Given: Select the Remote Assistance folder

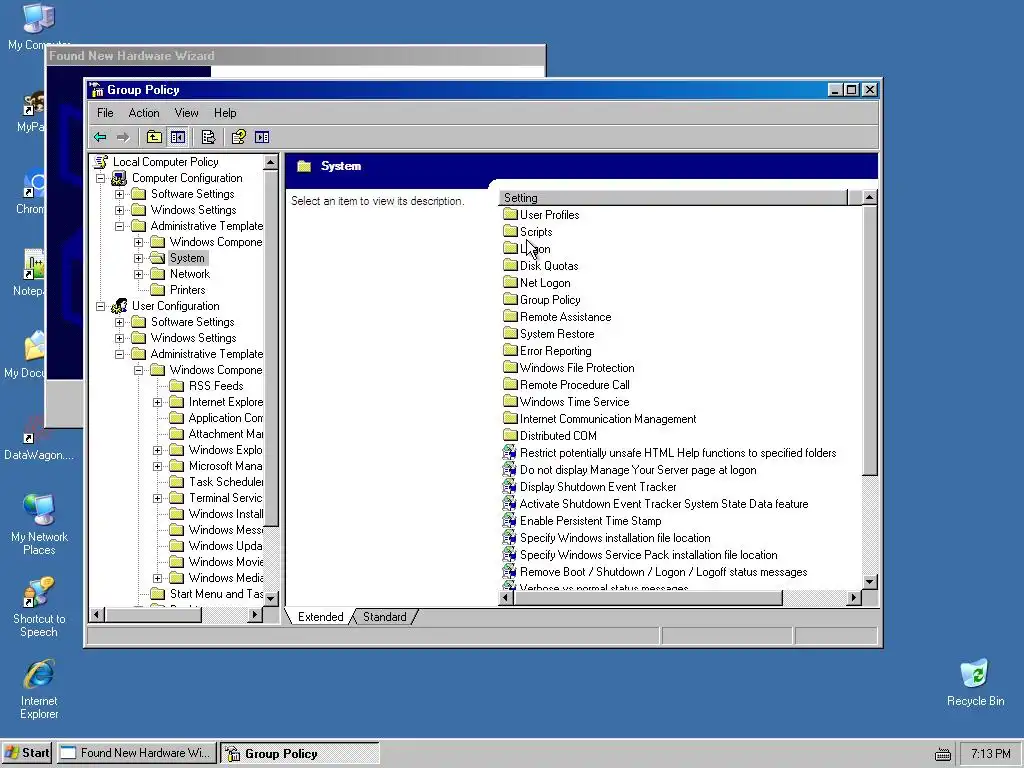Looking at the screenshot, I should [x=566, y=317].
